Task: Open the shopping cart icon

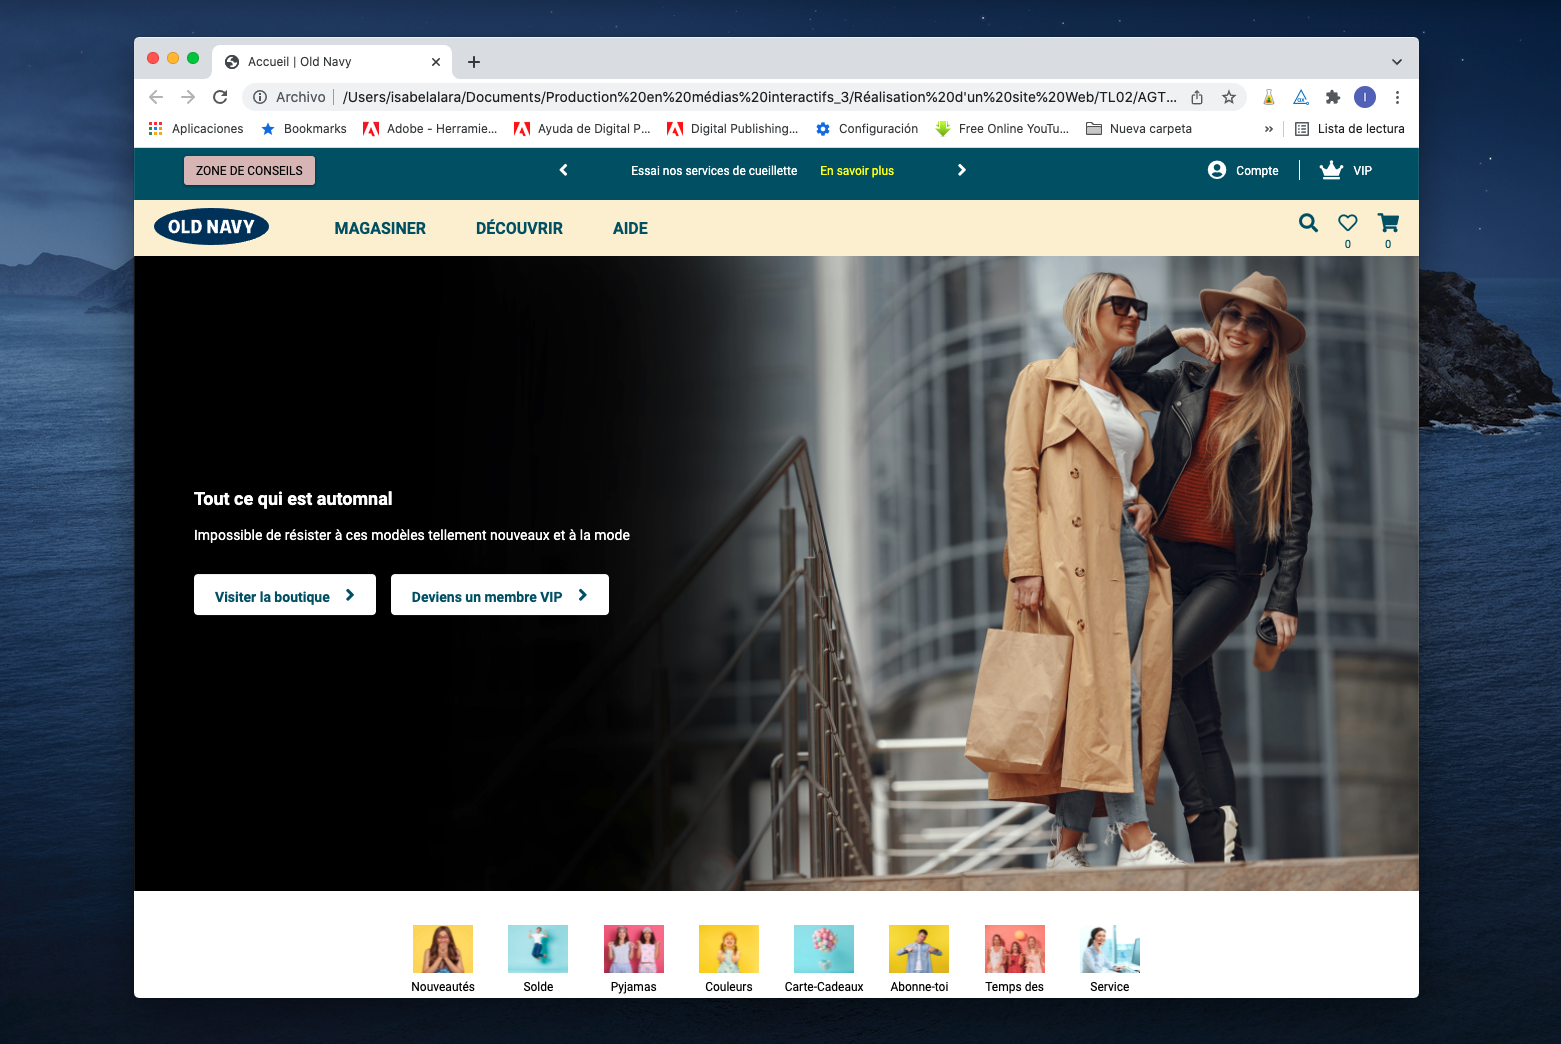Action: (1388, 223)
